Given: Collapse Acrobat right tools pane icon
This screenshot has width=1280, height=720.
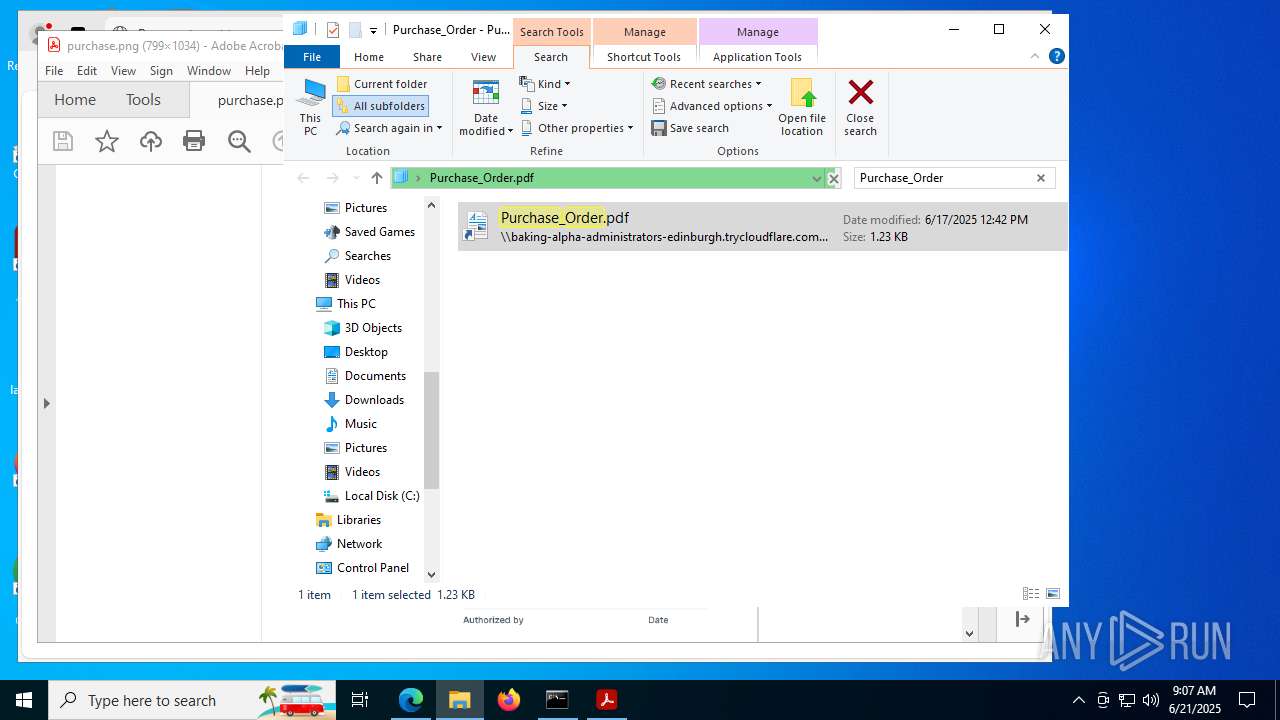Looking at the screenshot, I should (x=1022, y=620).
